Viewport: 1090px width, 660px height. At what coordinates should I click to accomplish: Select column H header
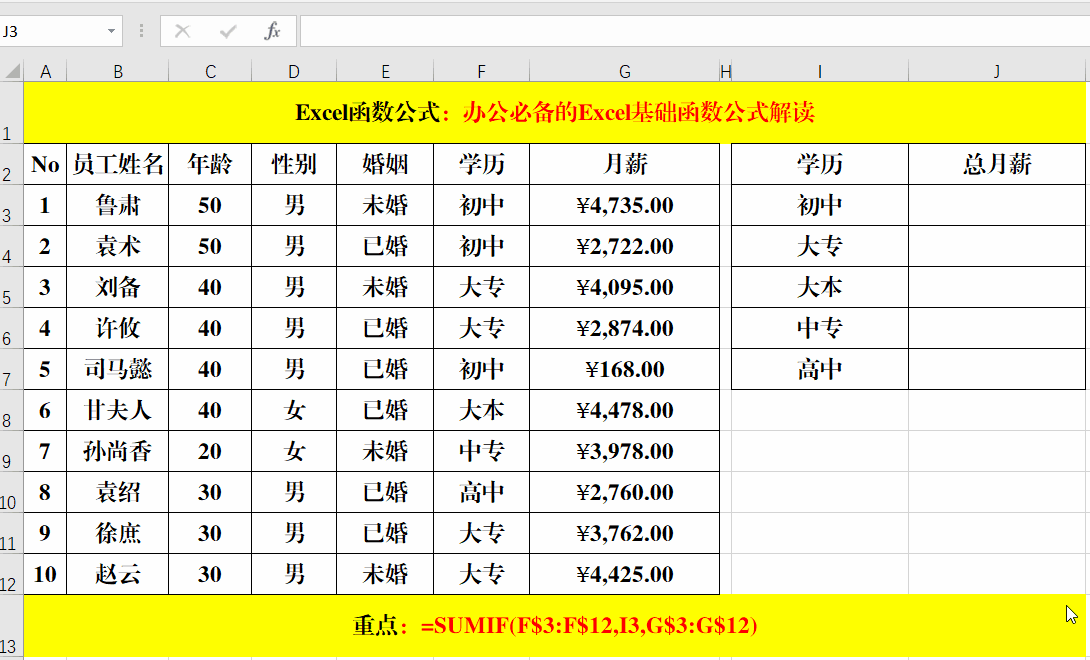click(726, 72)
